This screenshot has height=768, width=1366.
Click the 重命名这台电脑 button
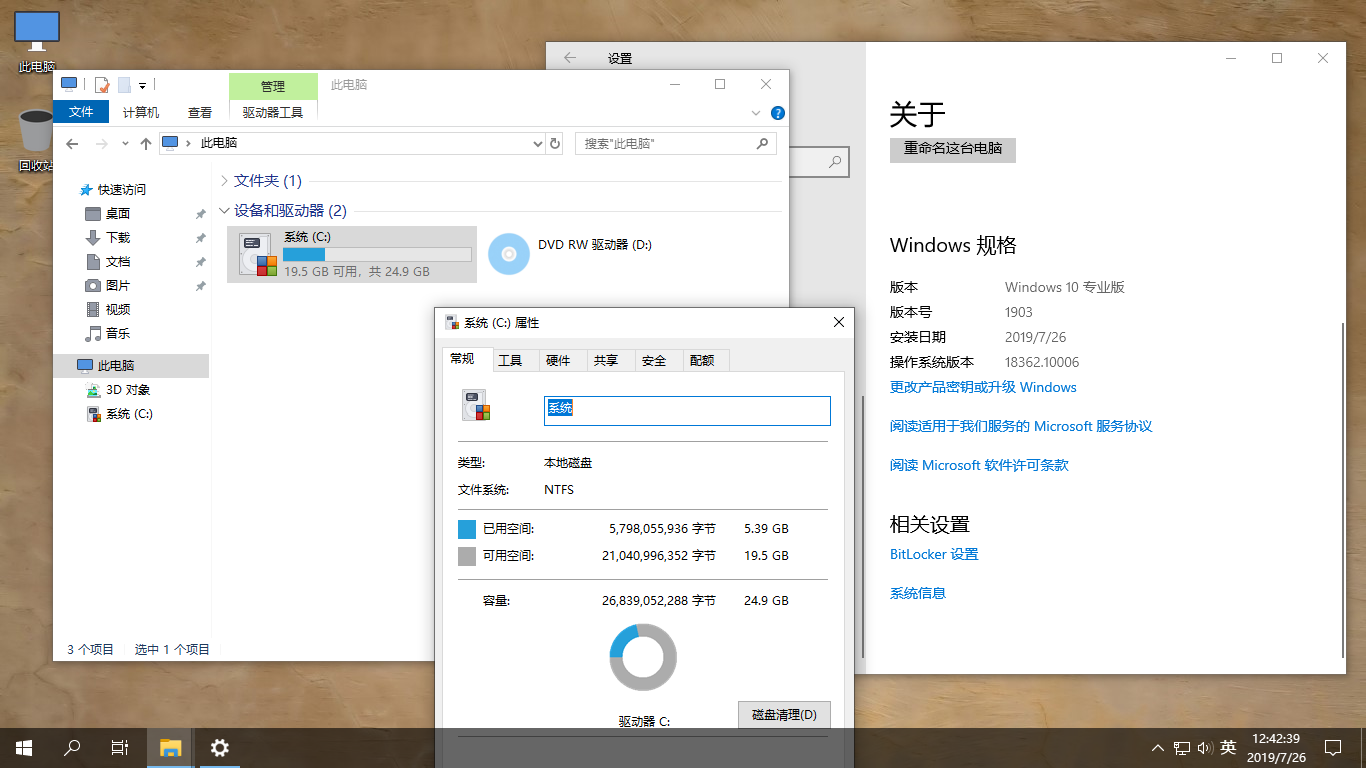pyautogui.click(x=952, y=148)
